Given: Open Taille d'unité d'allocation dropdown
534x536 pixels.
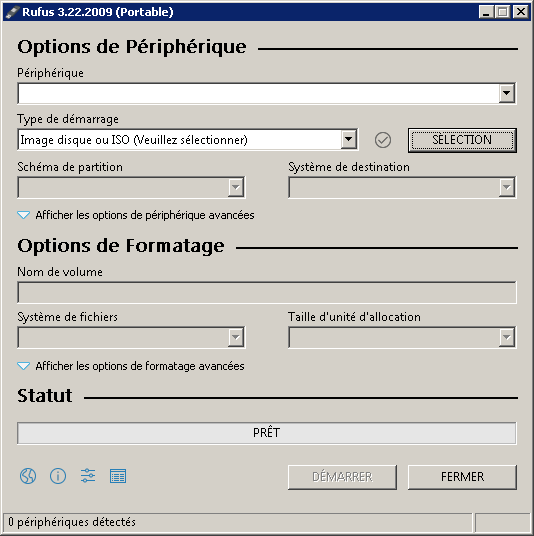Looking at the screenshot, I should [x=402, y=338].
